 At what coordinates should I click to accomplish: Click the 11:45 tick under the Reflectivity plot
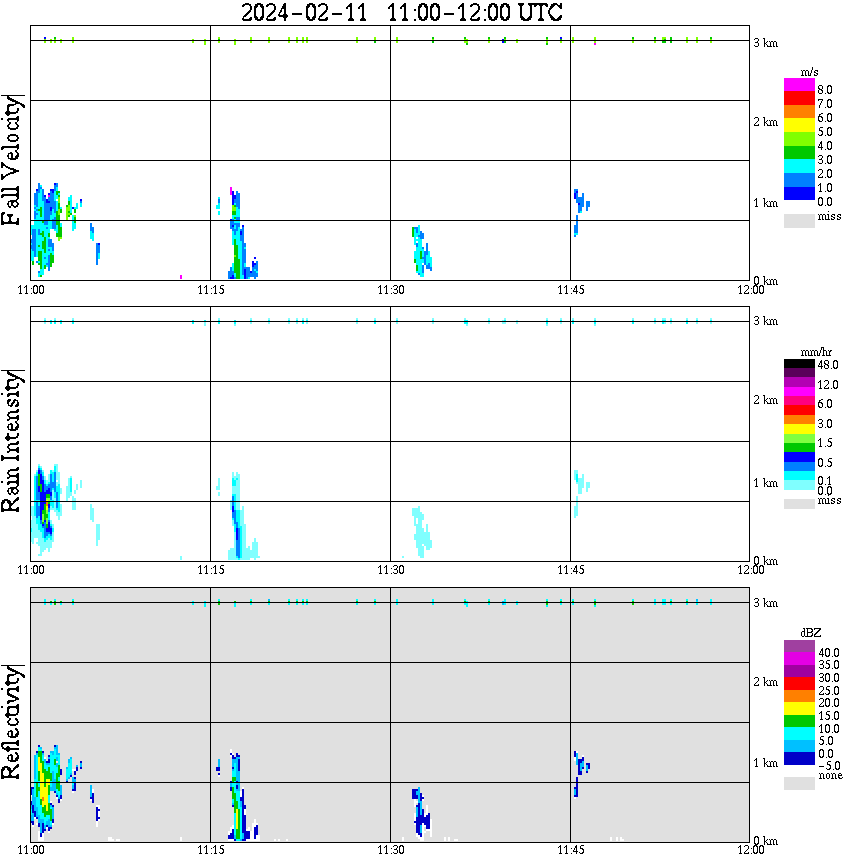571,850
